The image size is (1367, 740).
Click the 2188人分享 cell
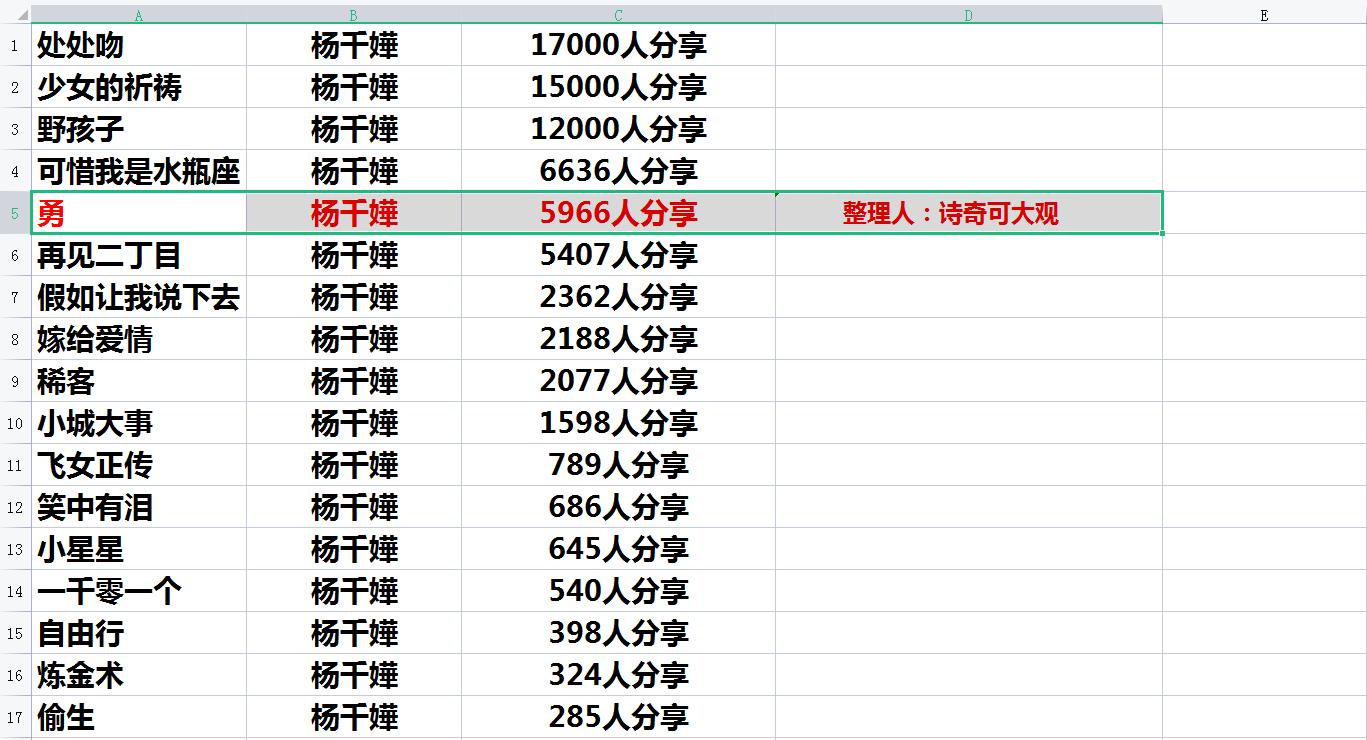coord(618,339)
